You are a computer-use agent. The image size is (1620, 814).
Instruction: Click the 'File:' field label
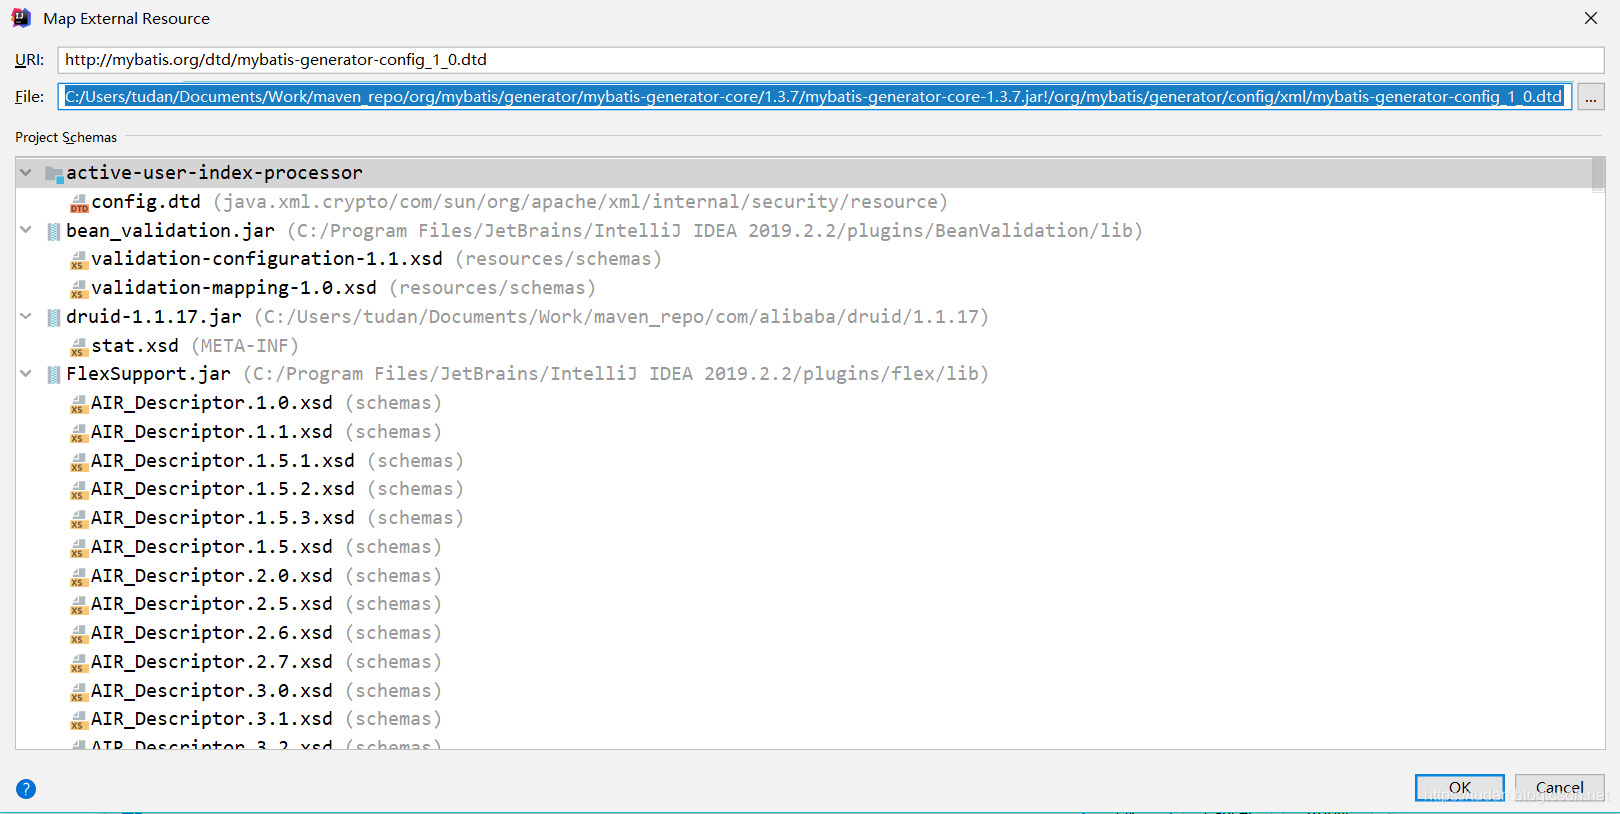coord(29,97)
